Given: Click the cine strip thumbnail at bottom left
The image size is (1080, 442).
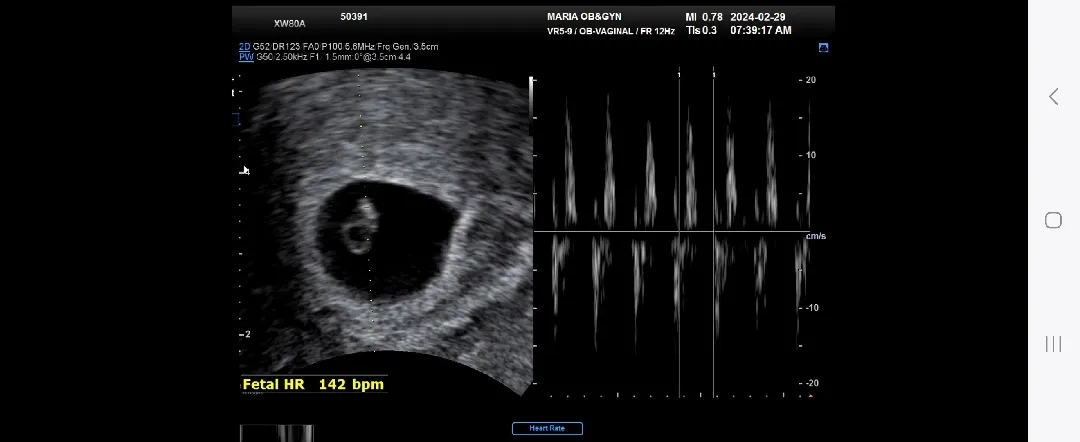Looking at the screenshot, I should [x=277, y=433].
